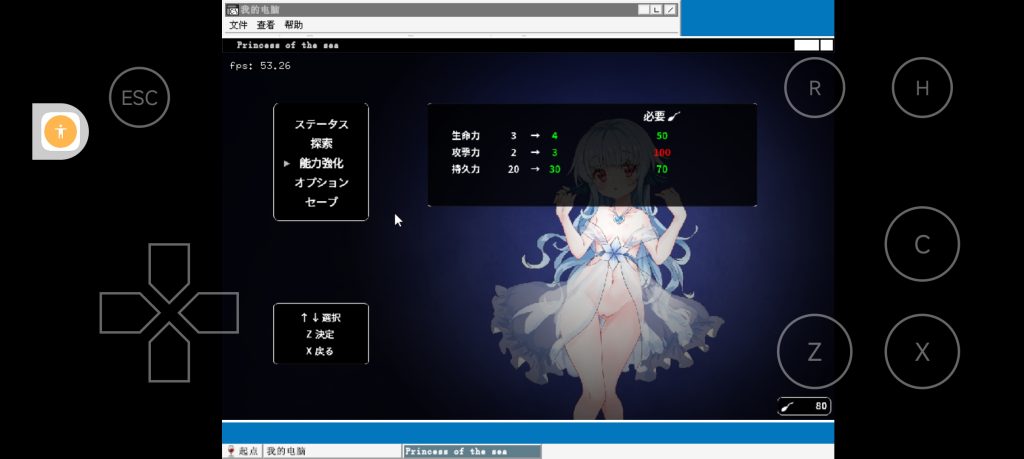1024x459 pixels.
Task: Click the fps counter text
Action: pyautogui.click(x=260, y=66)
